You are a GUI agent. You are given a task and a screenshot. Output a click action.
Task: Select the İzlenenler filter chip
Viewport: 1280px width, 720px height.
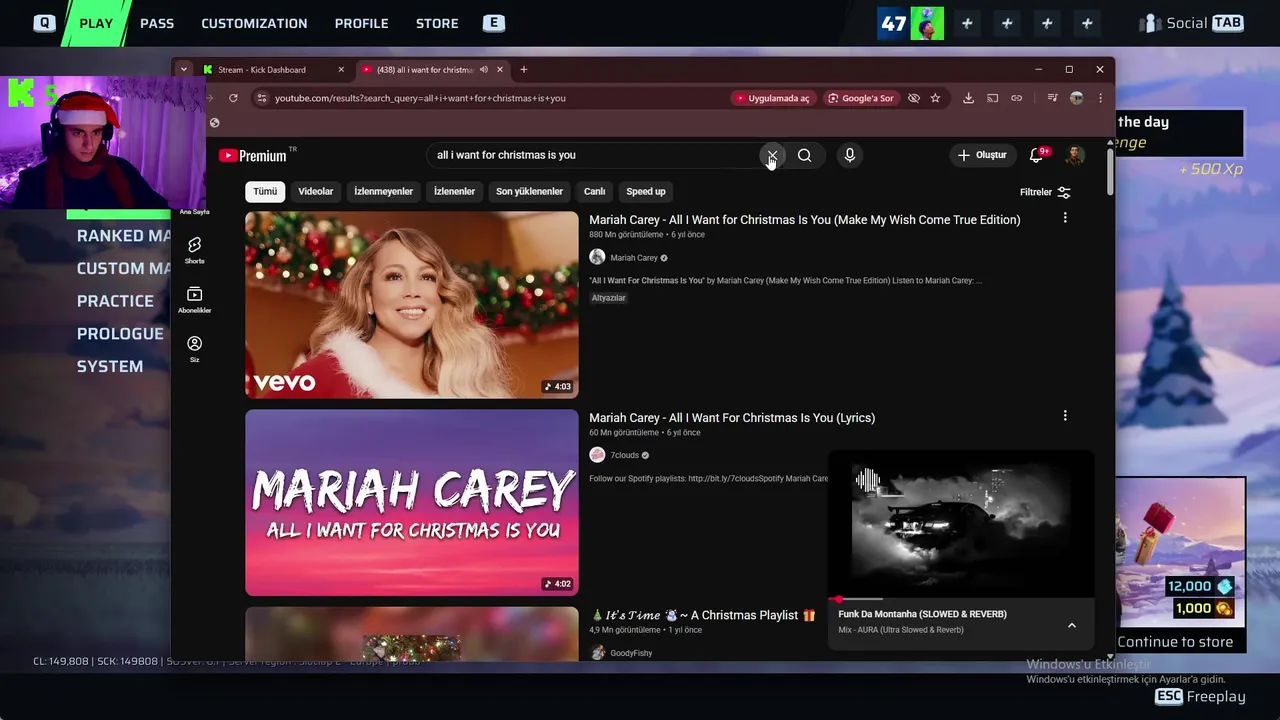coord(454,191)
